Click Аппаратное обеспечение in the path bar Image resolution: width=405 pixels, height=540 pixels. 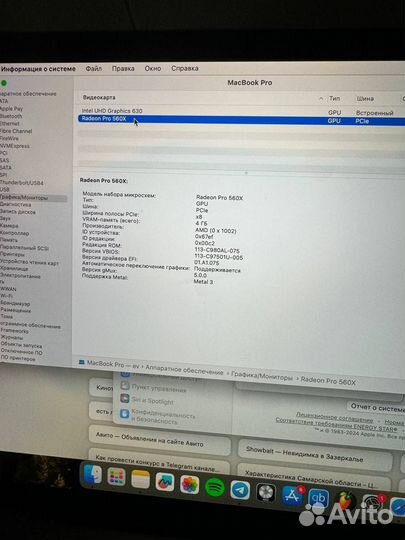click(184, 369)
